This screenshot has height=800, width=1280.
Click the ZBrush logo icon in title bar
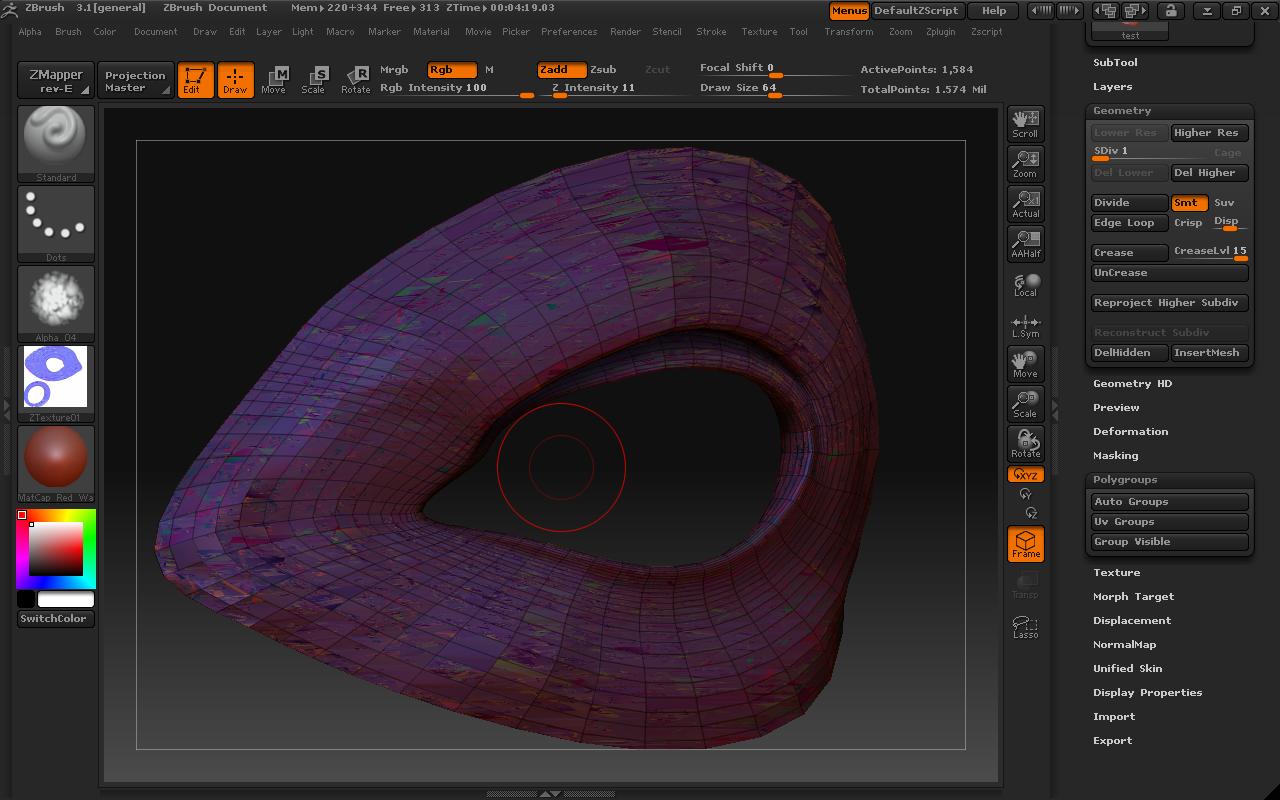click(9, 8)
